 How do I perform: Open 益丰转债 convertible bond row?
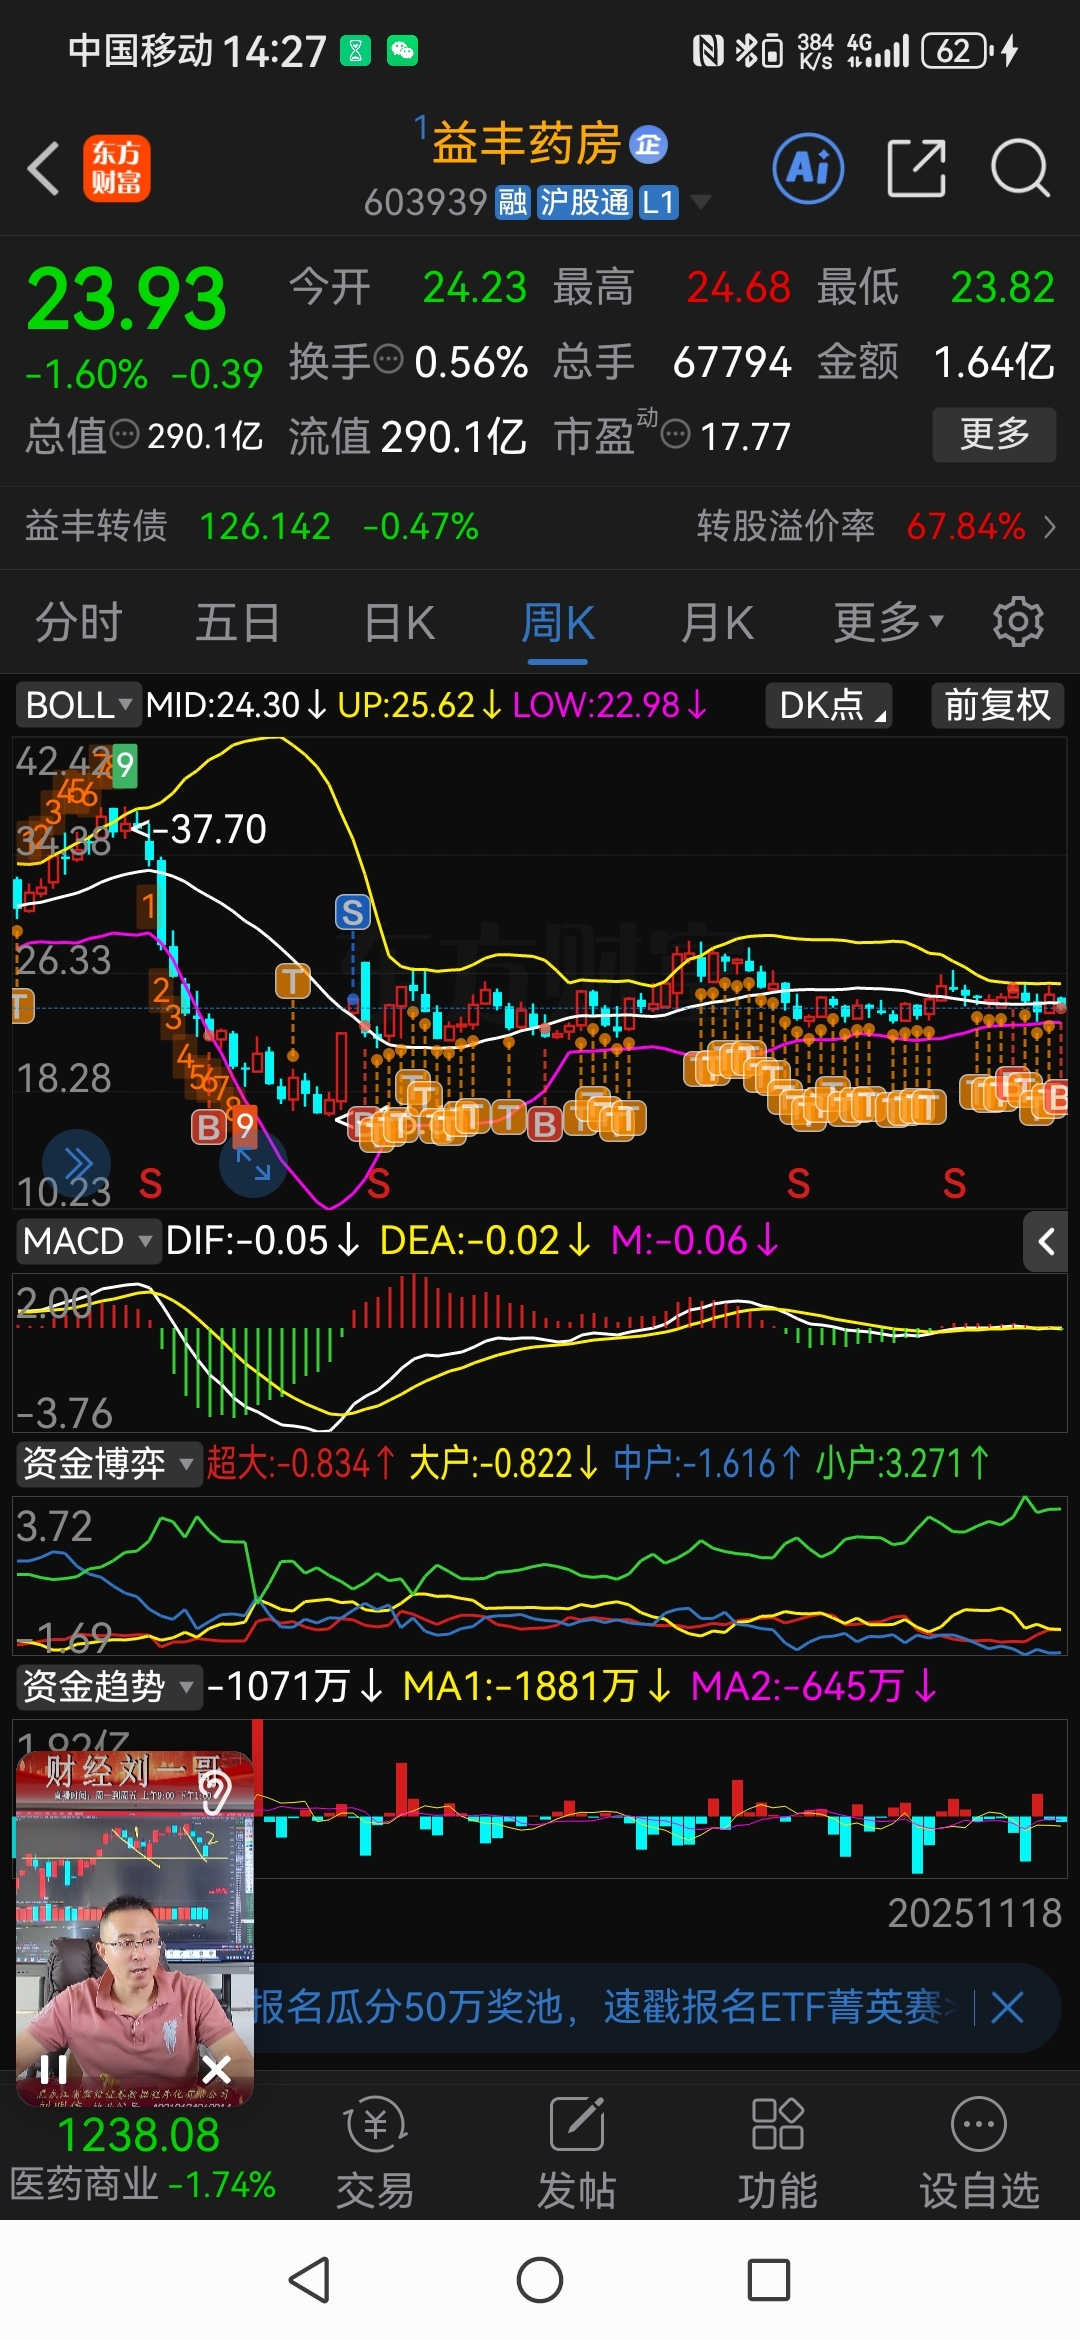(x=250, y=526)
